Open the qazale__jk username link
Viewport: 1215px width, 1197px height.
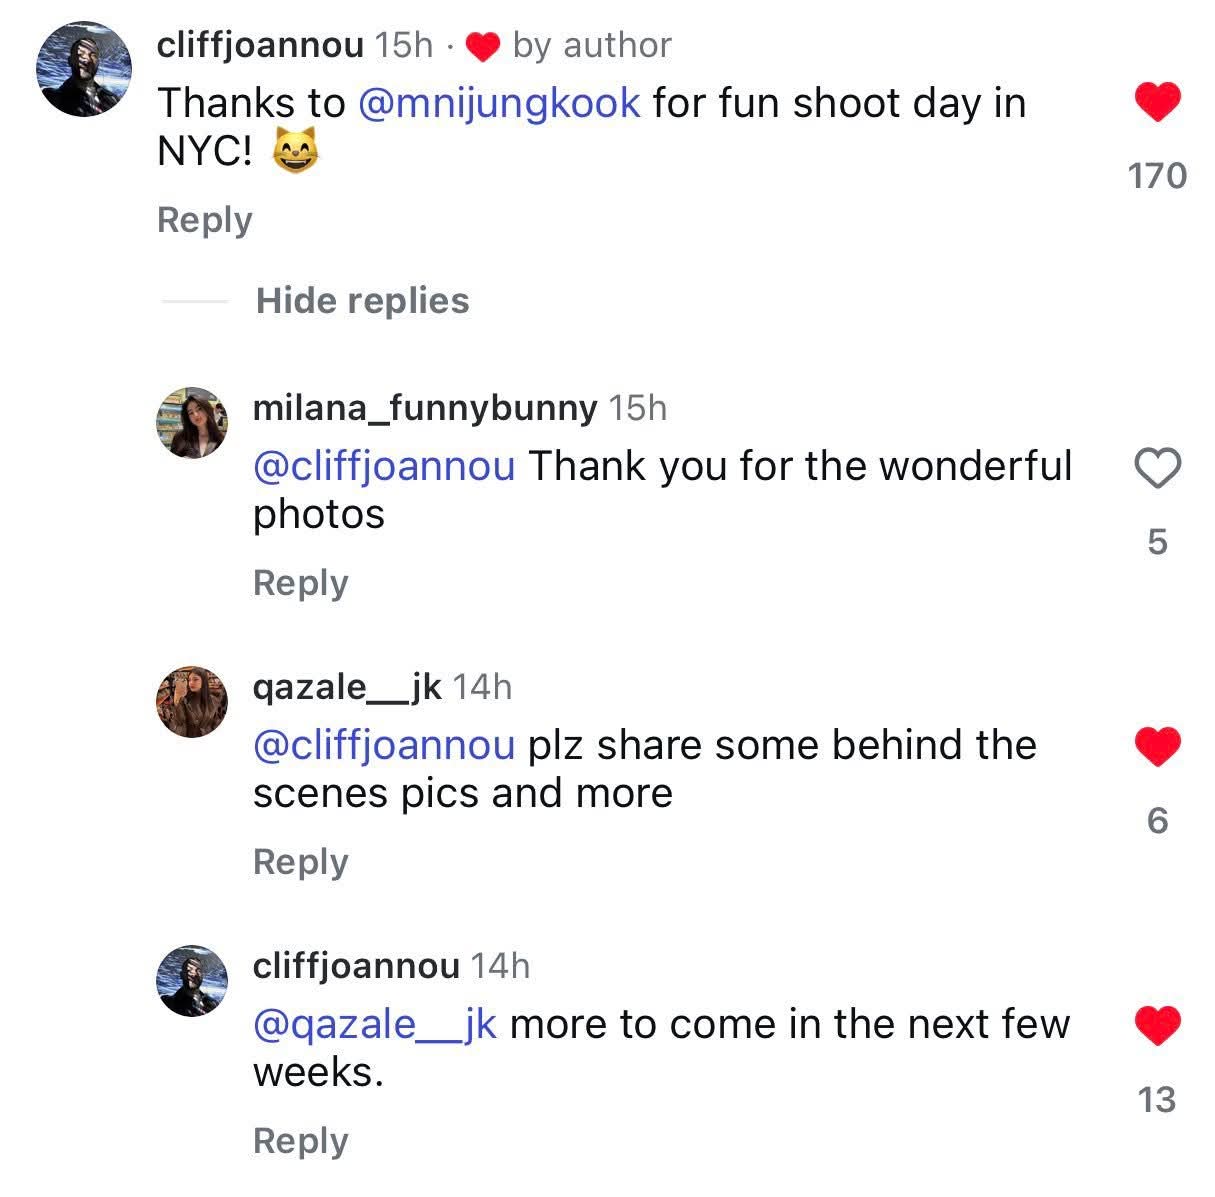[346, 687]
